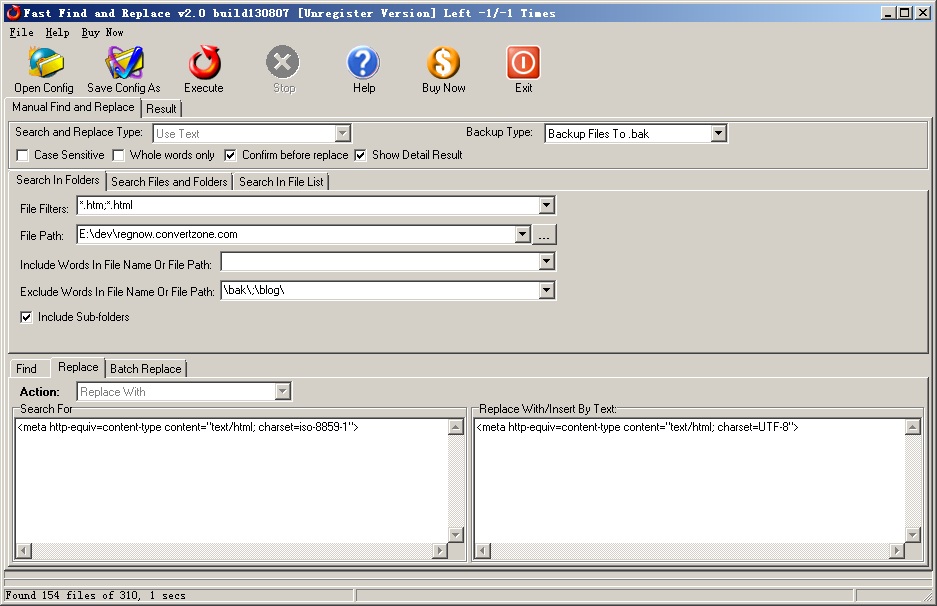The image size is (937, 606).
Task: Enable the Case Sensitive checkbox
Action: click(x=23, y=155)
